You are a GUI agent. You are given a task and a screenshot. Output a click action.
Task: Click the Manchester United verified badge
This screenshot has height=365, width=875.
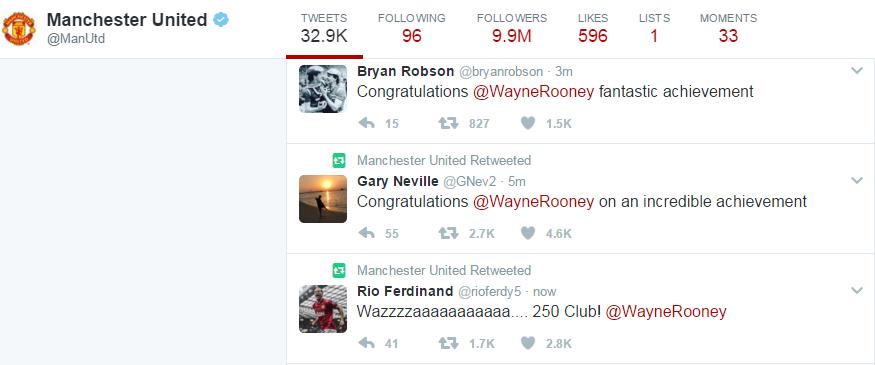click(x=222, y=20)
